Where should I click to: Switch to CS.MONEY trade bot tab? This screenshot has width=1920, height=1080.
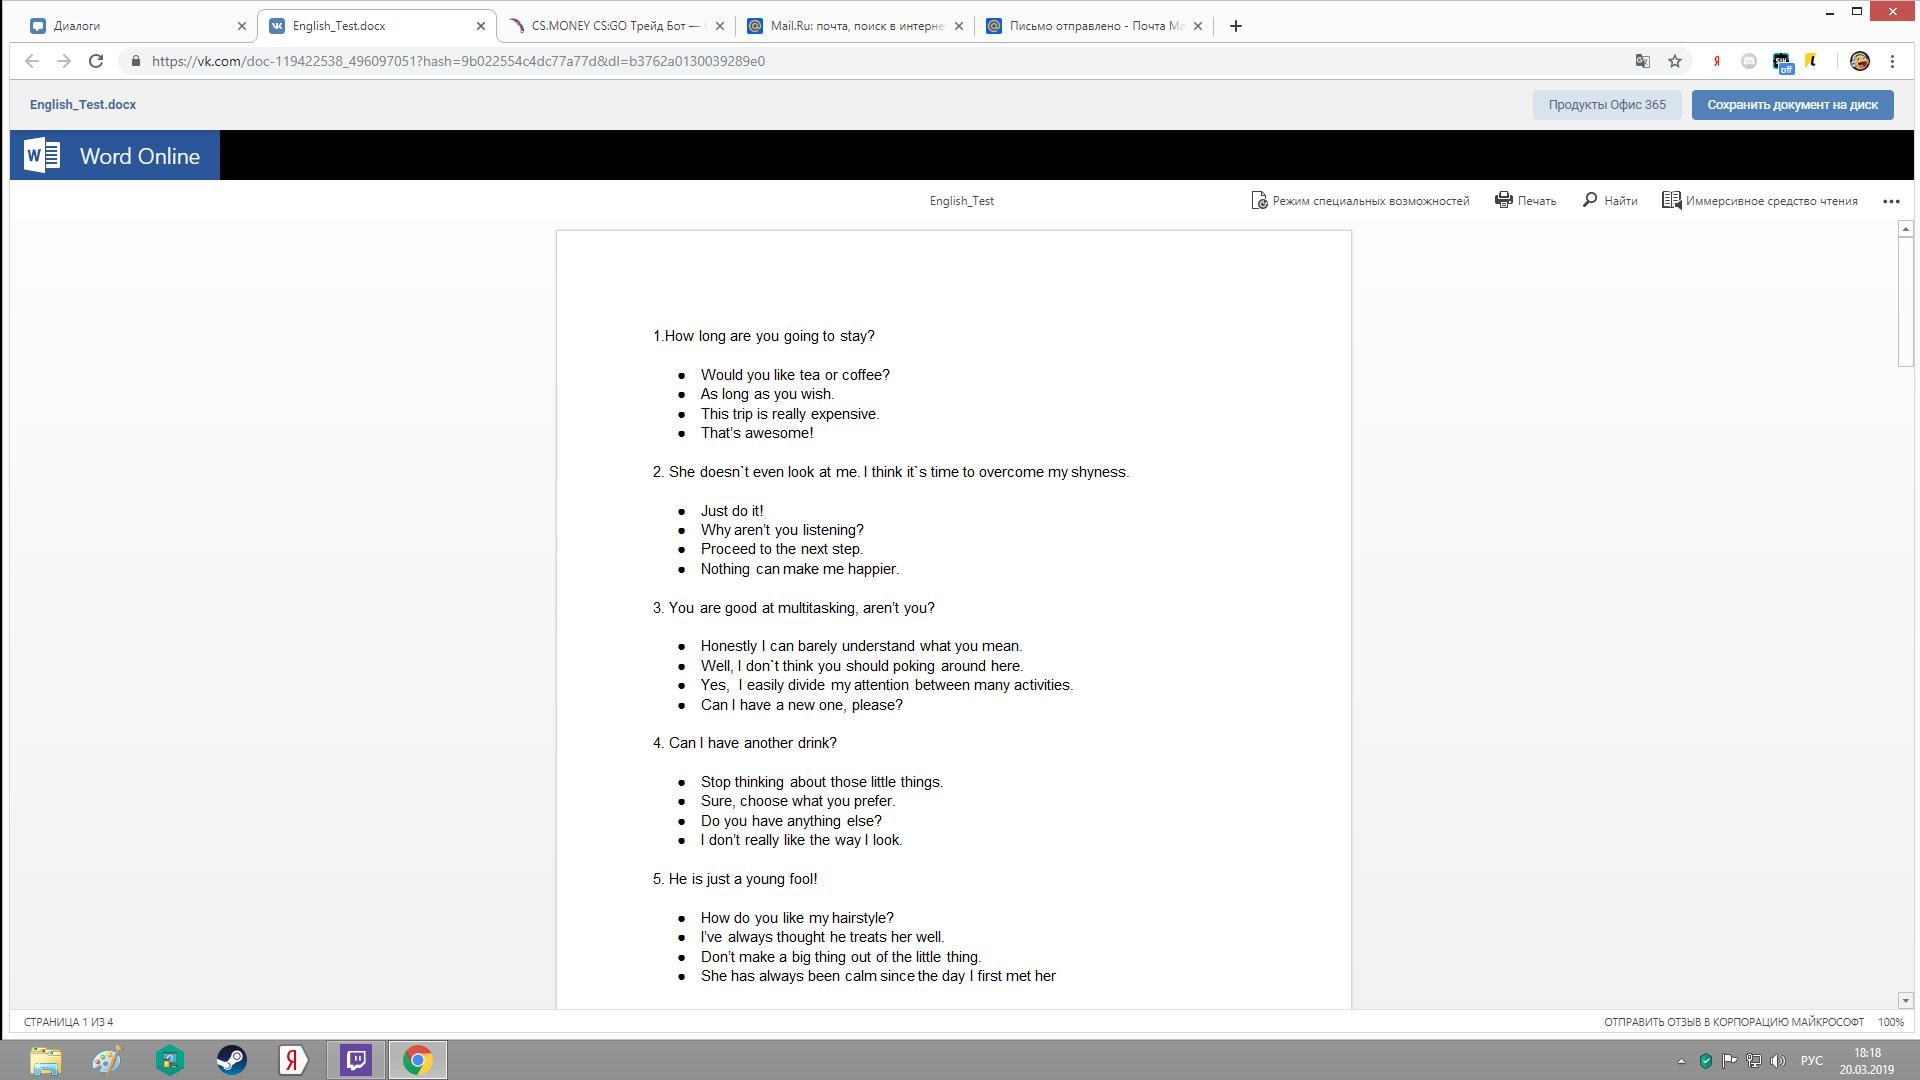click(615, 26)
